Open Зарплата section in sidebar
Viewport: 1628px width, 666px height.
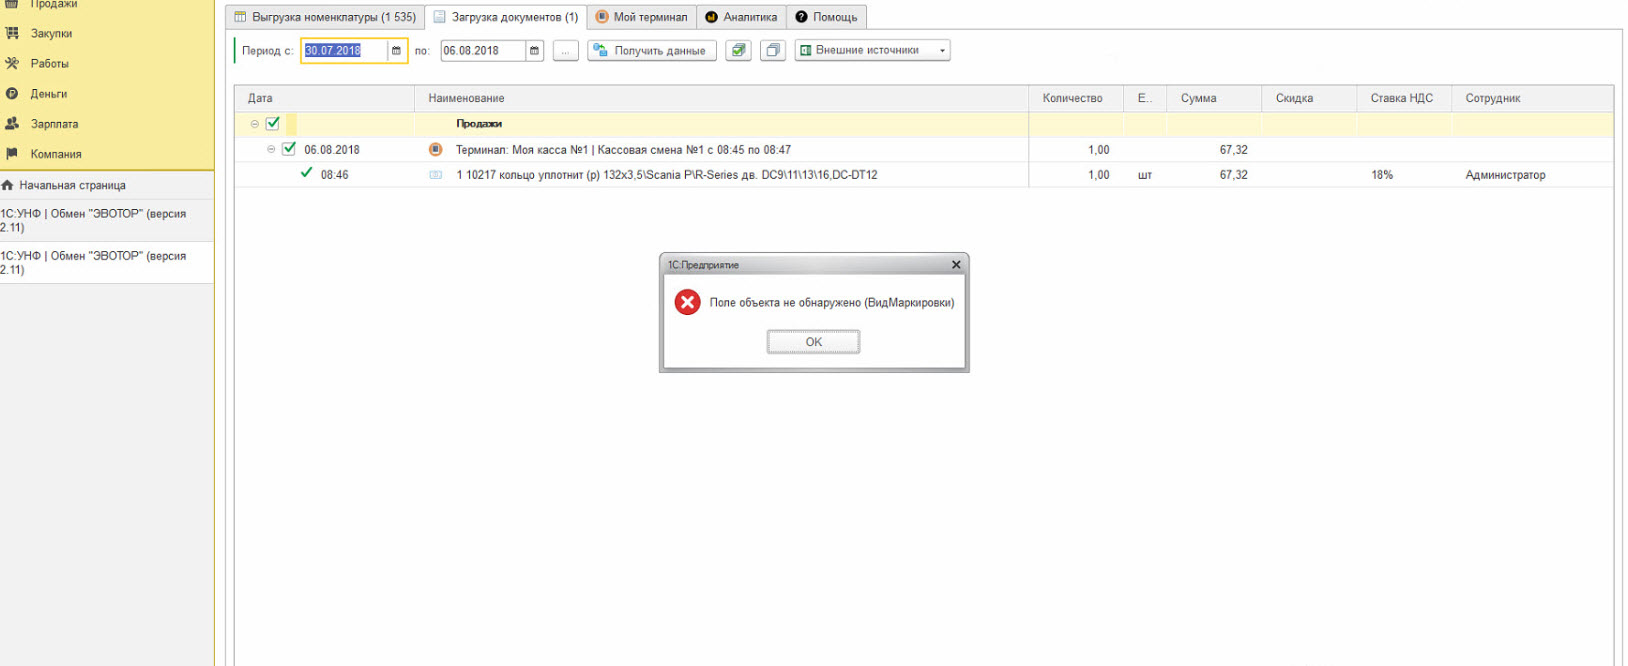point(54,124)
